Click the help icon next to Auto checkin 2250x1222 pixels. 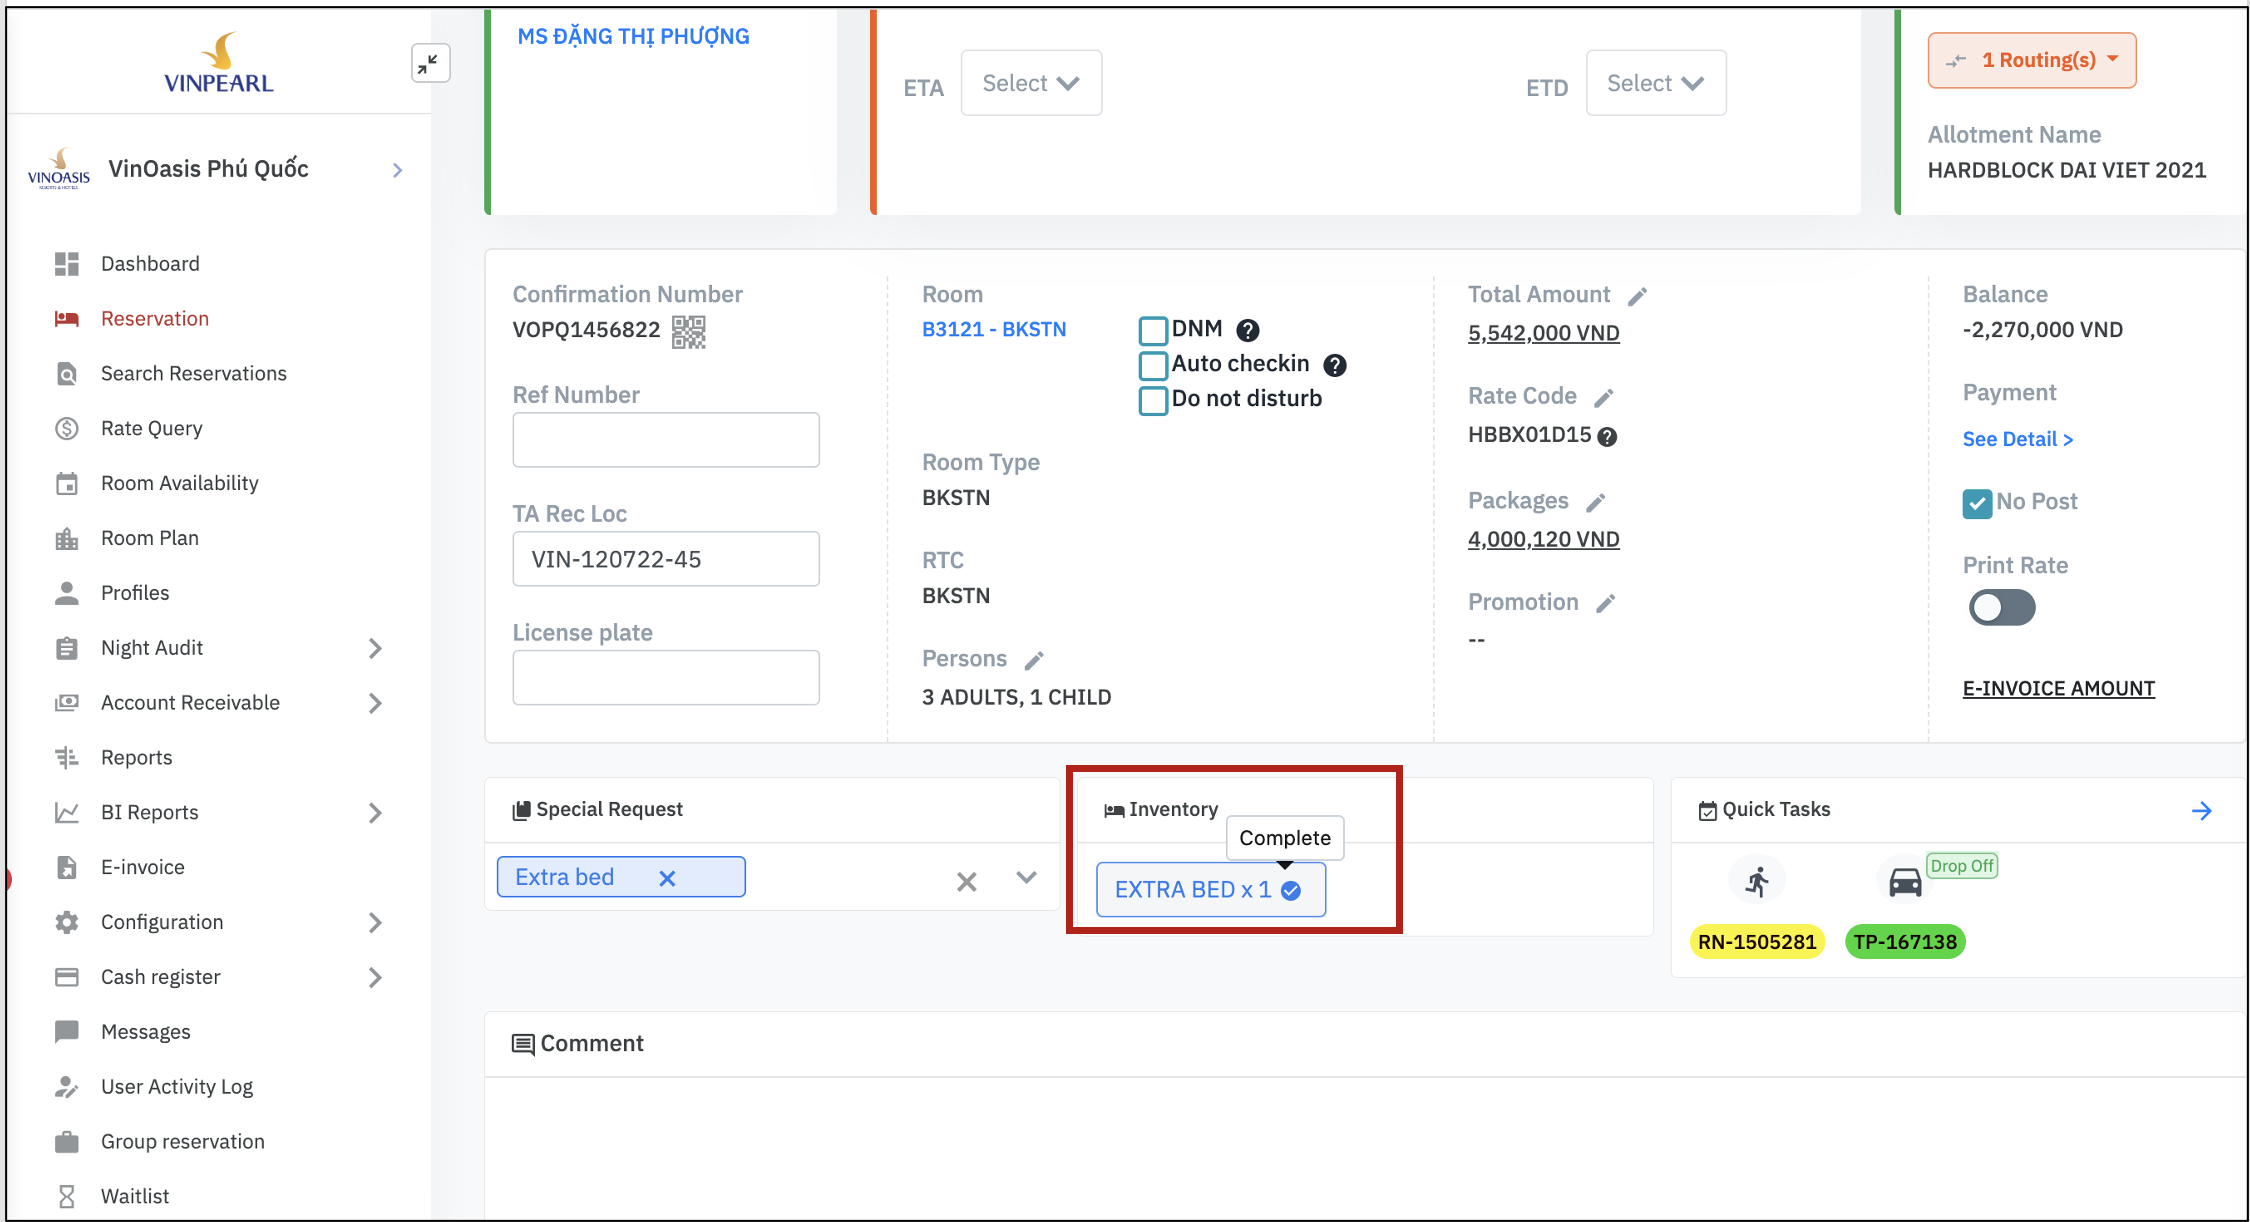[1335, 365]
